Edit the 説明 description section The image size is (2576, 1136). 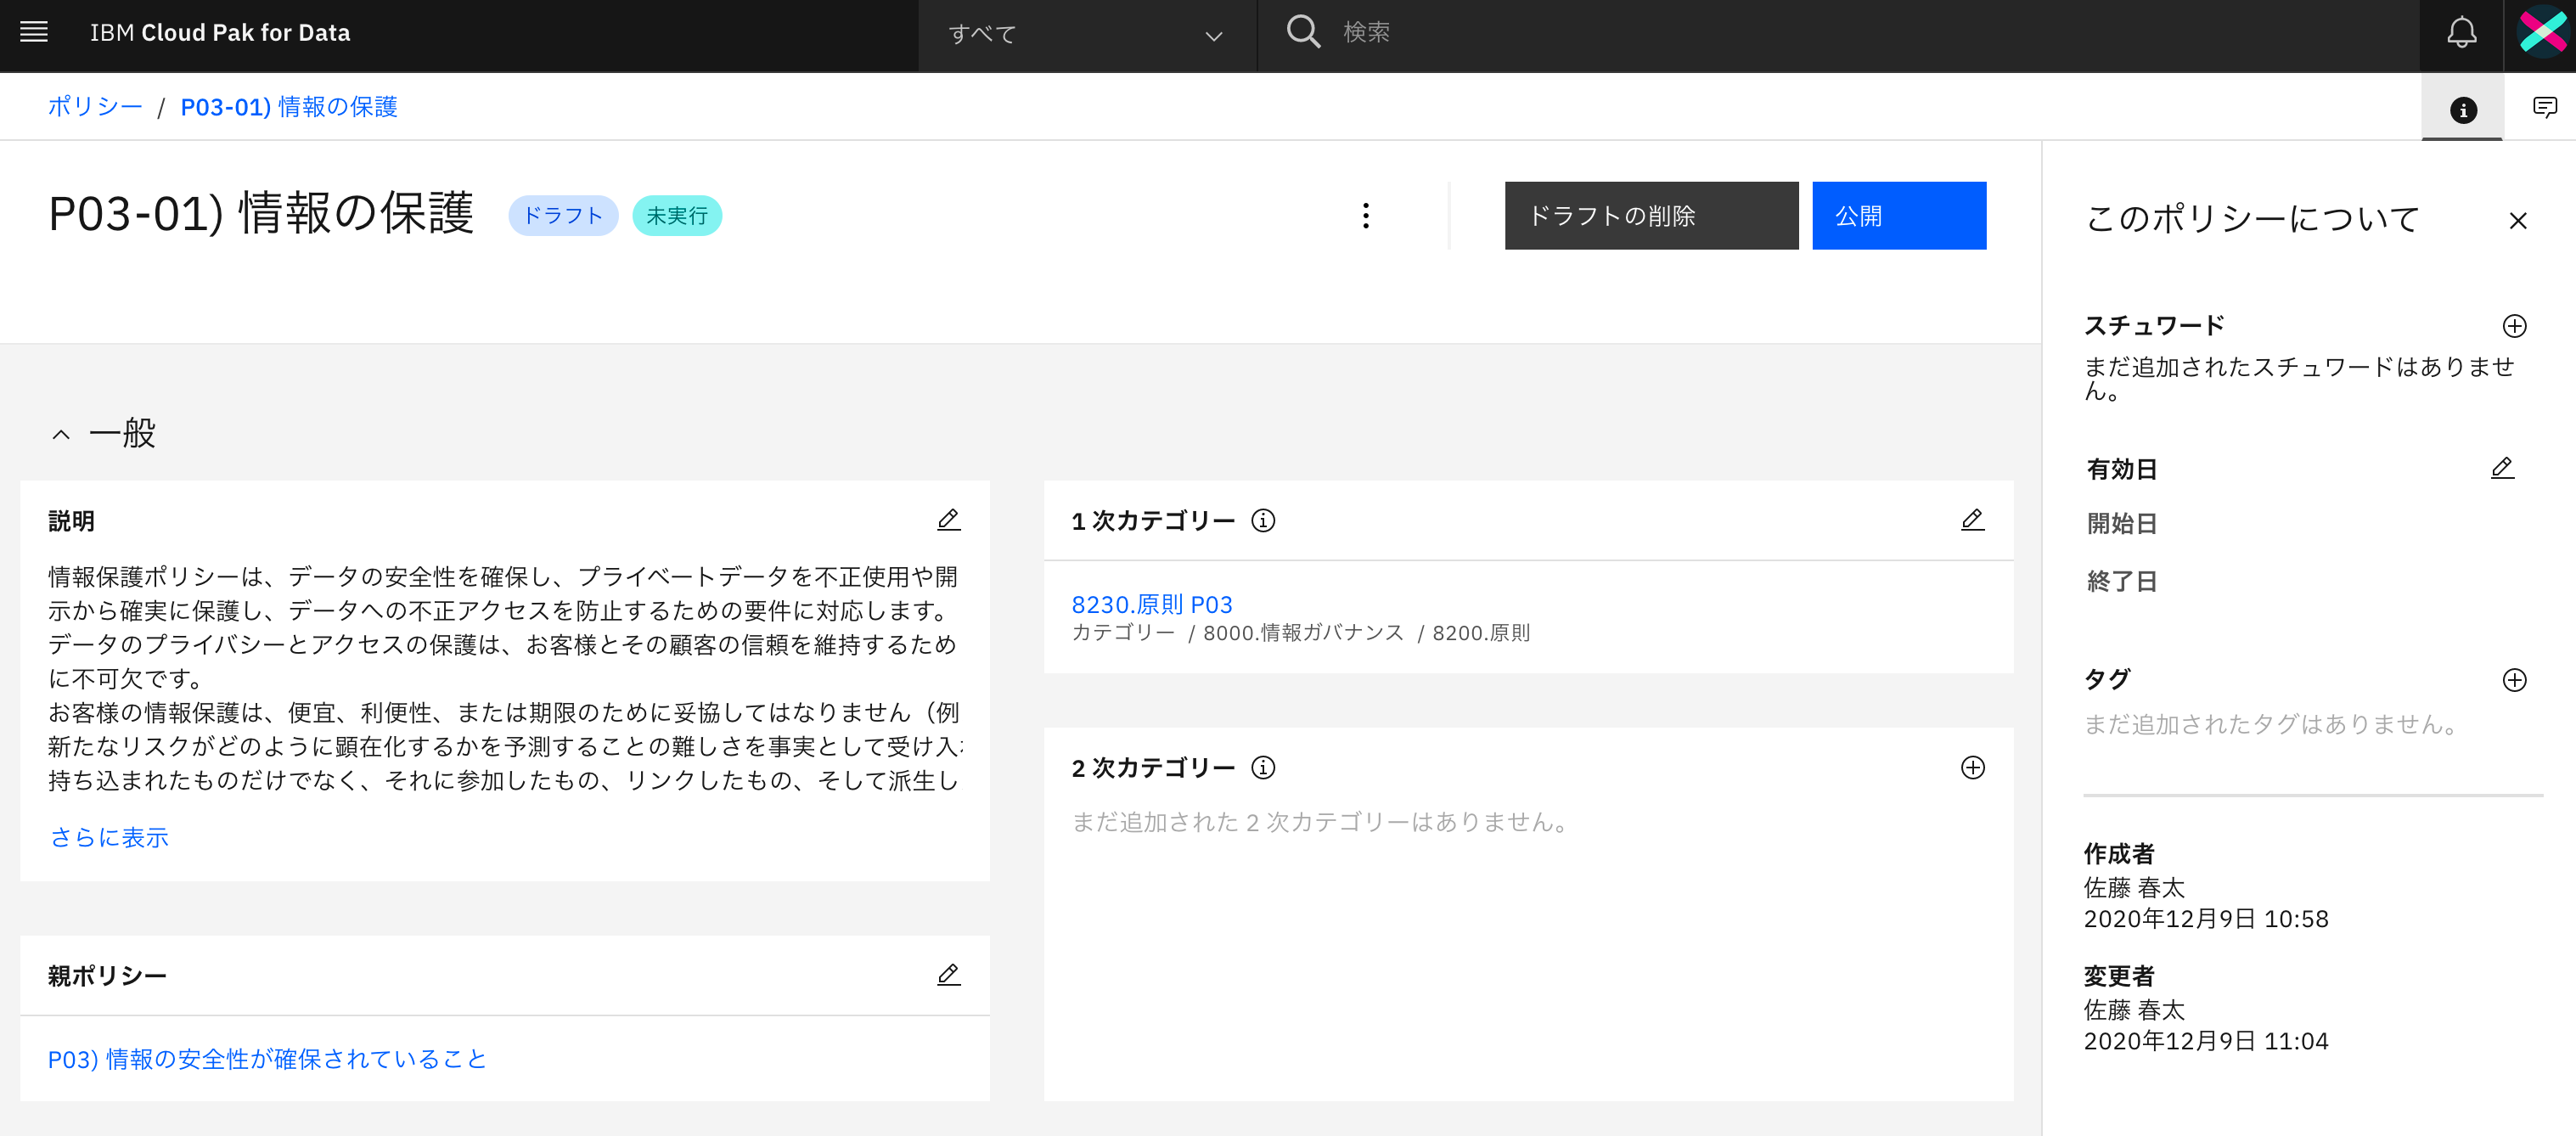[x=948, y=520]
